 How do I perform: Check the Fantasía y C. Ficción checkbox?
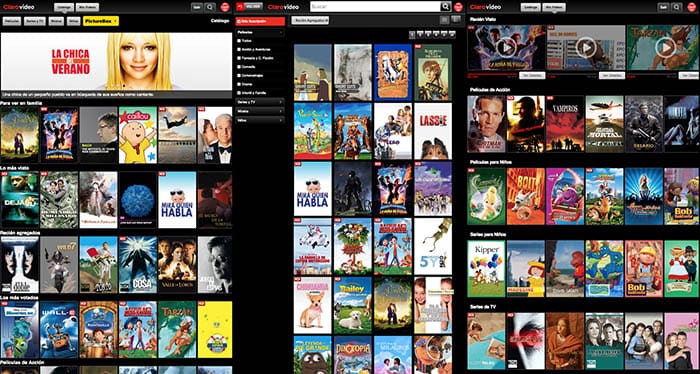[x=239, y=58]
